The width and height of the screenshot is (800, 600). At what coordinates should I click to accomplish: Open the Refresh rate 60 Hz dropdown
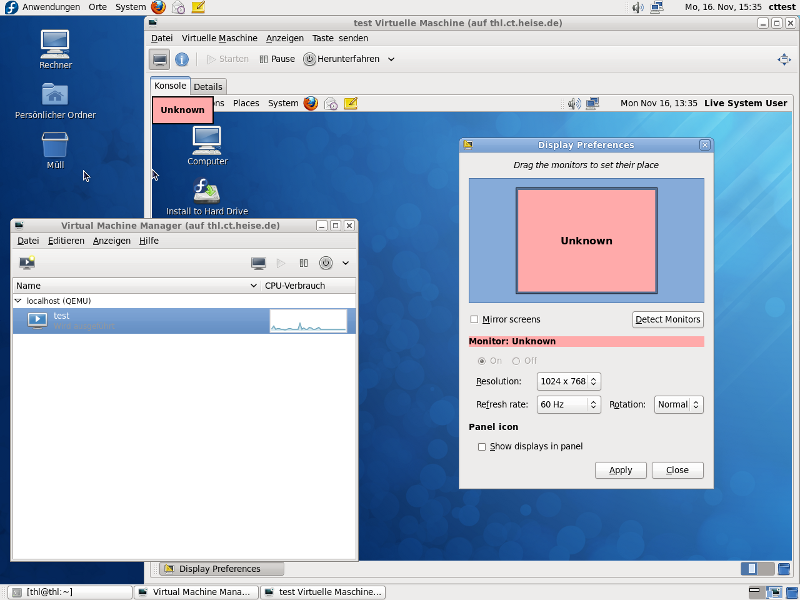568,405
